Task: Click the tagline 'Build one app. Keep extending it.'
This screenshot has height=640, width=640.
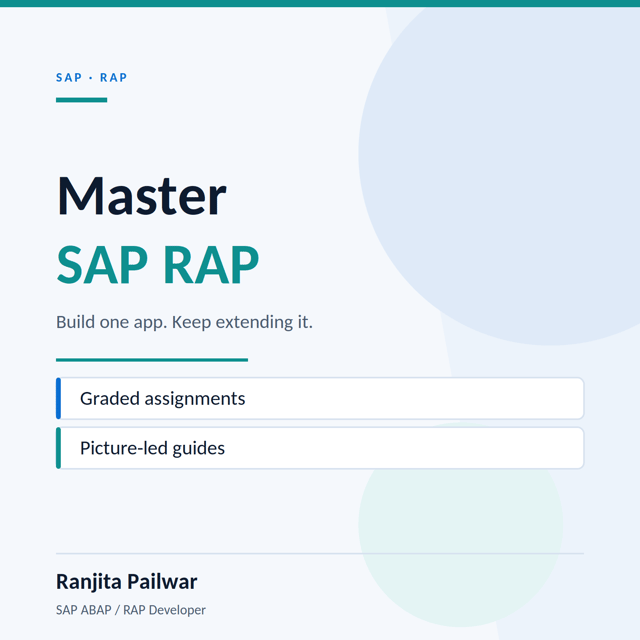Action: (x=184, y=322)
